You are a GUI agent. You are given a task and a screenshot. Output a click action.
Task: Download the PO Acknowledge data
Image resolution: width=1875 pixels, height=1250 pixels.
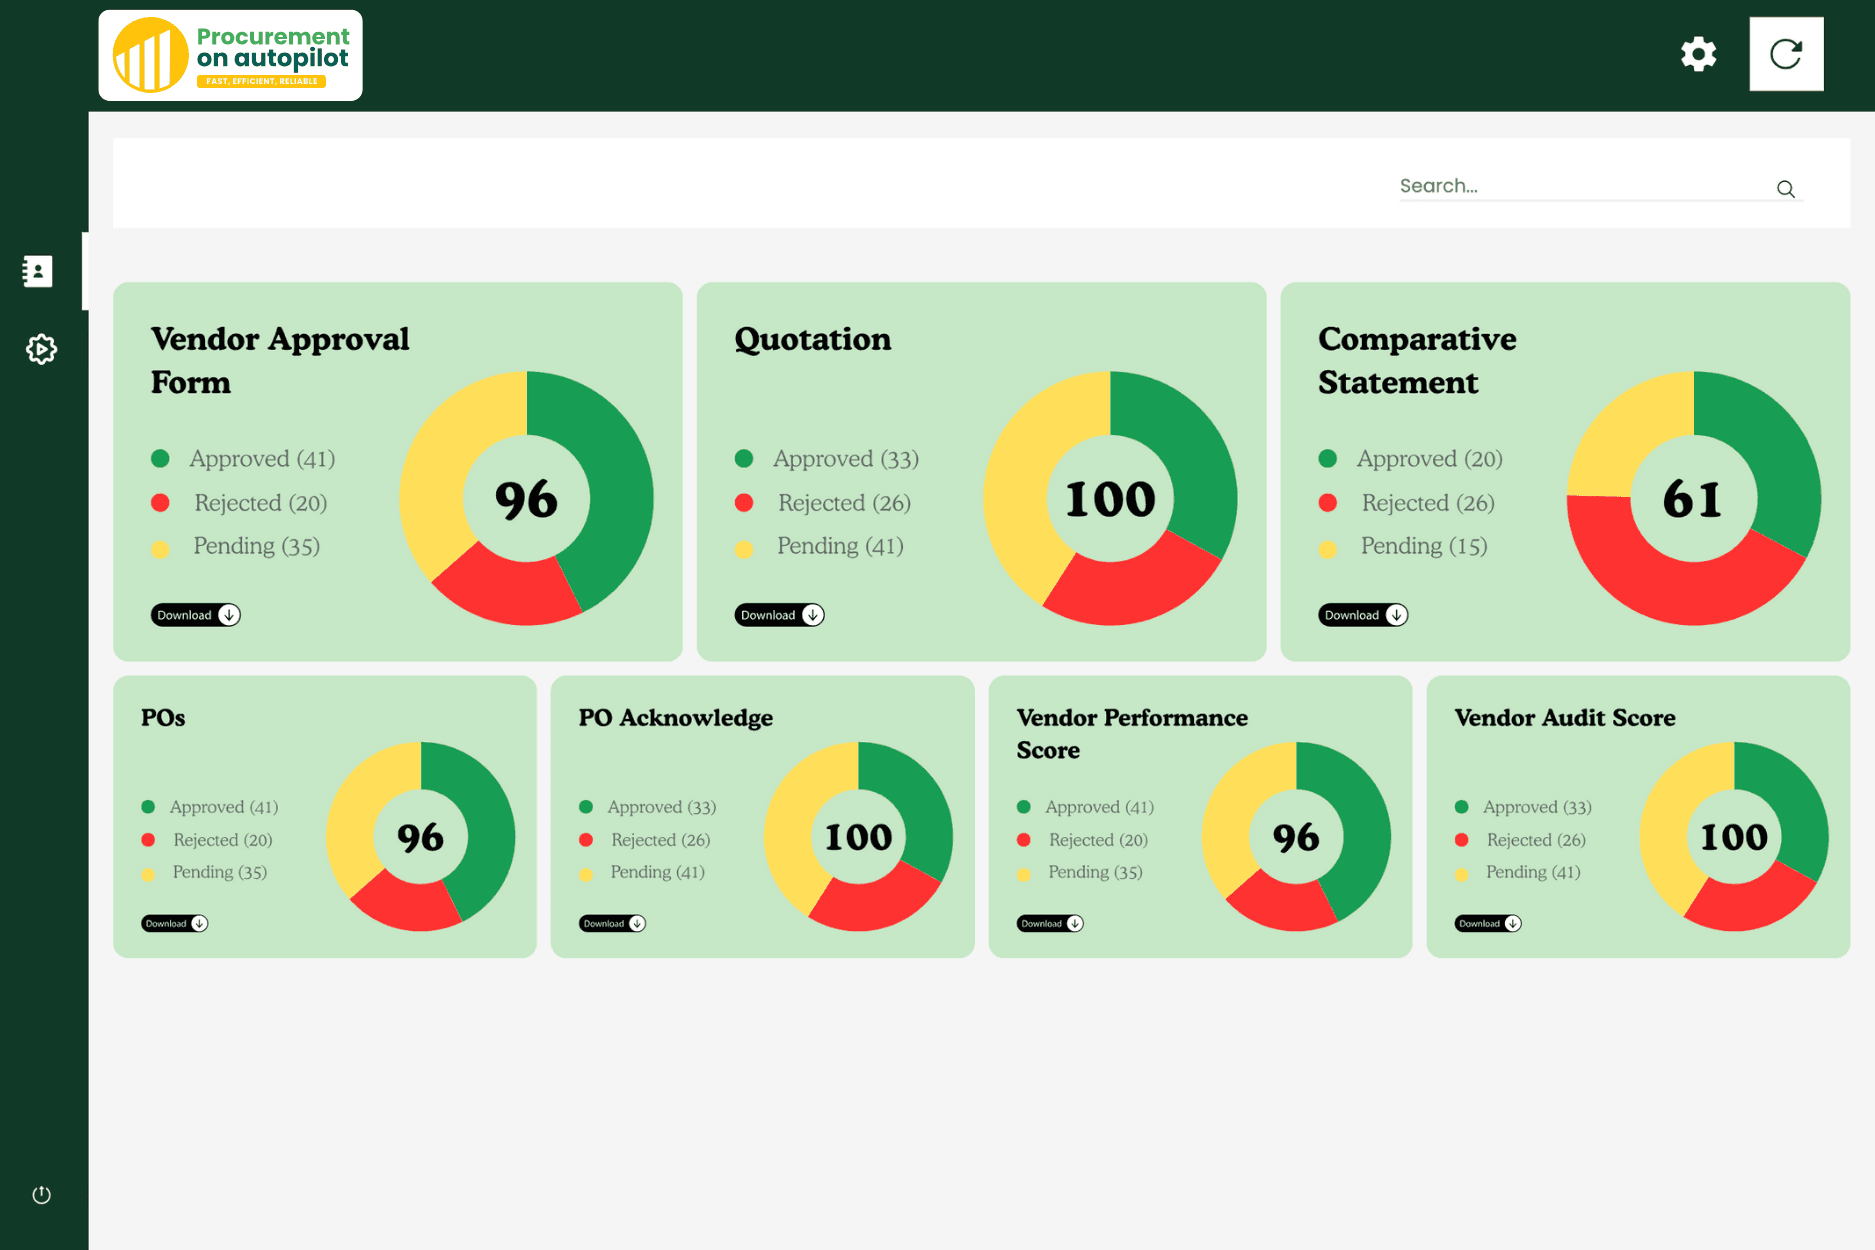612,923
